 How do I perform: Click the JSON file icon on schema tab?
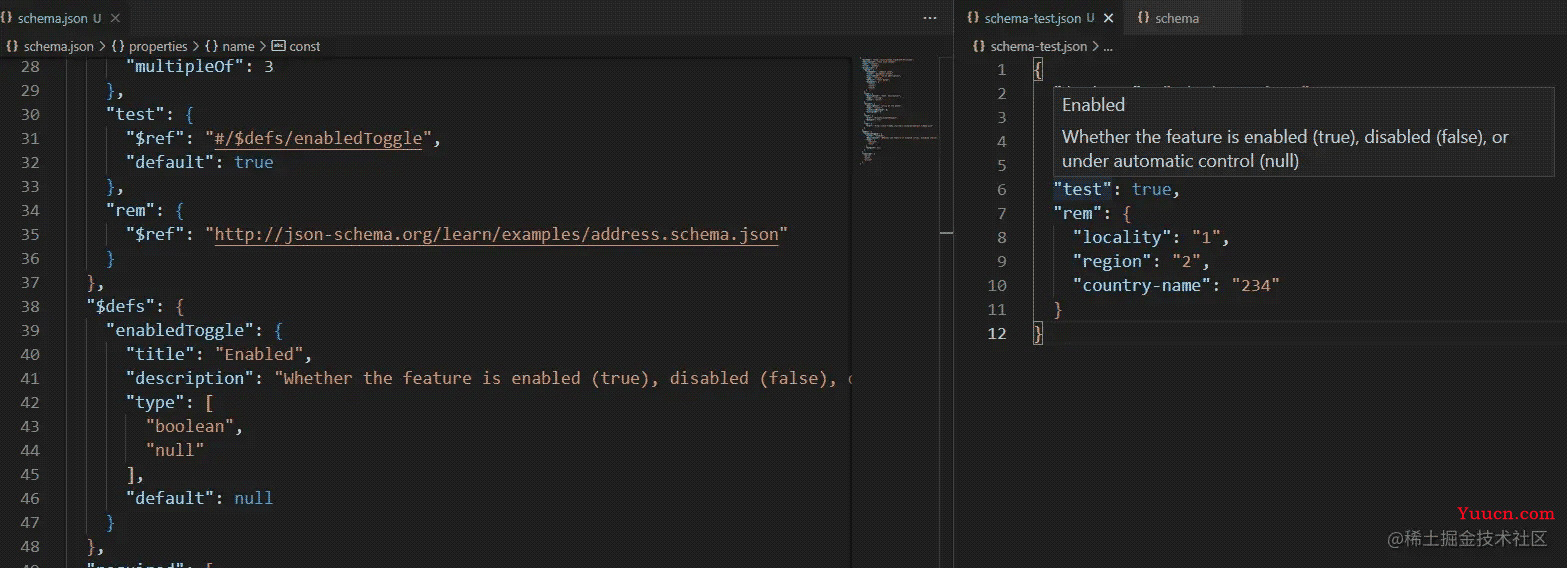1143,18
